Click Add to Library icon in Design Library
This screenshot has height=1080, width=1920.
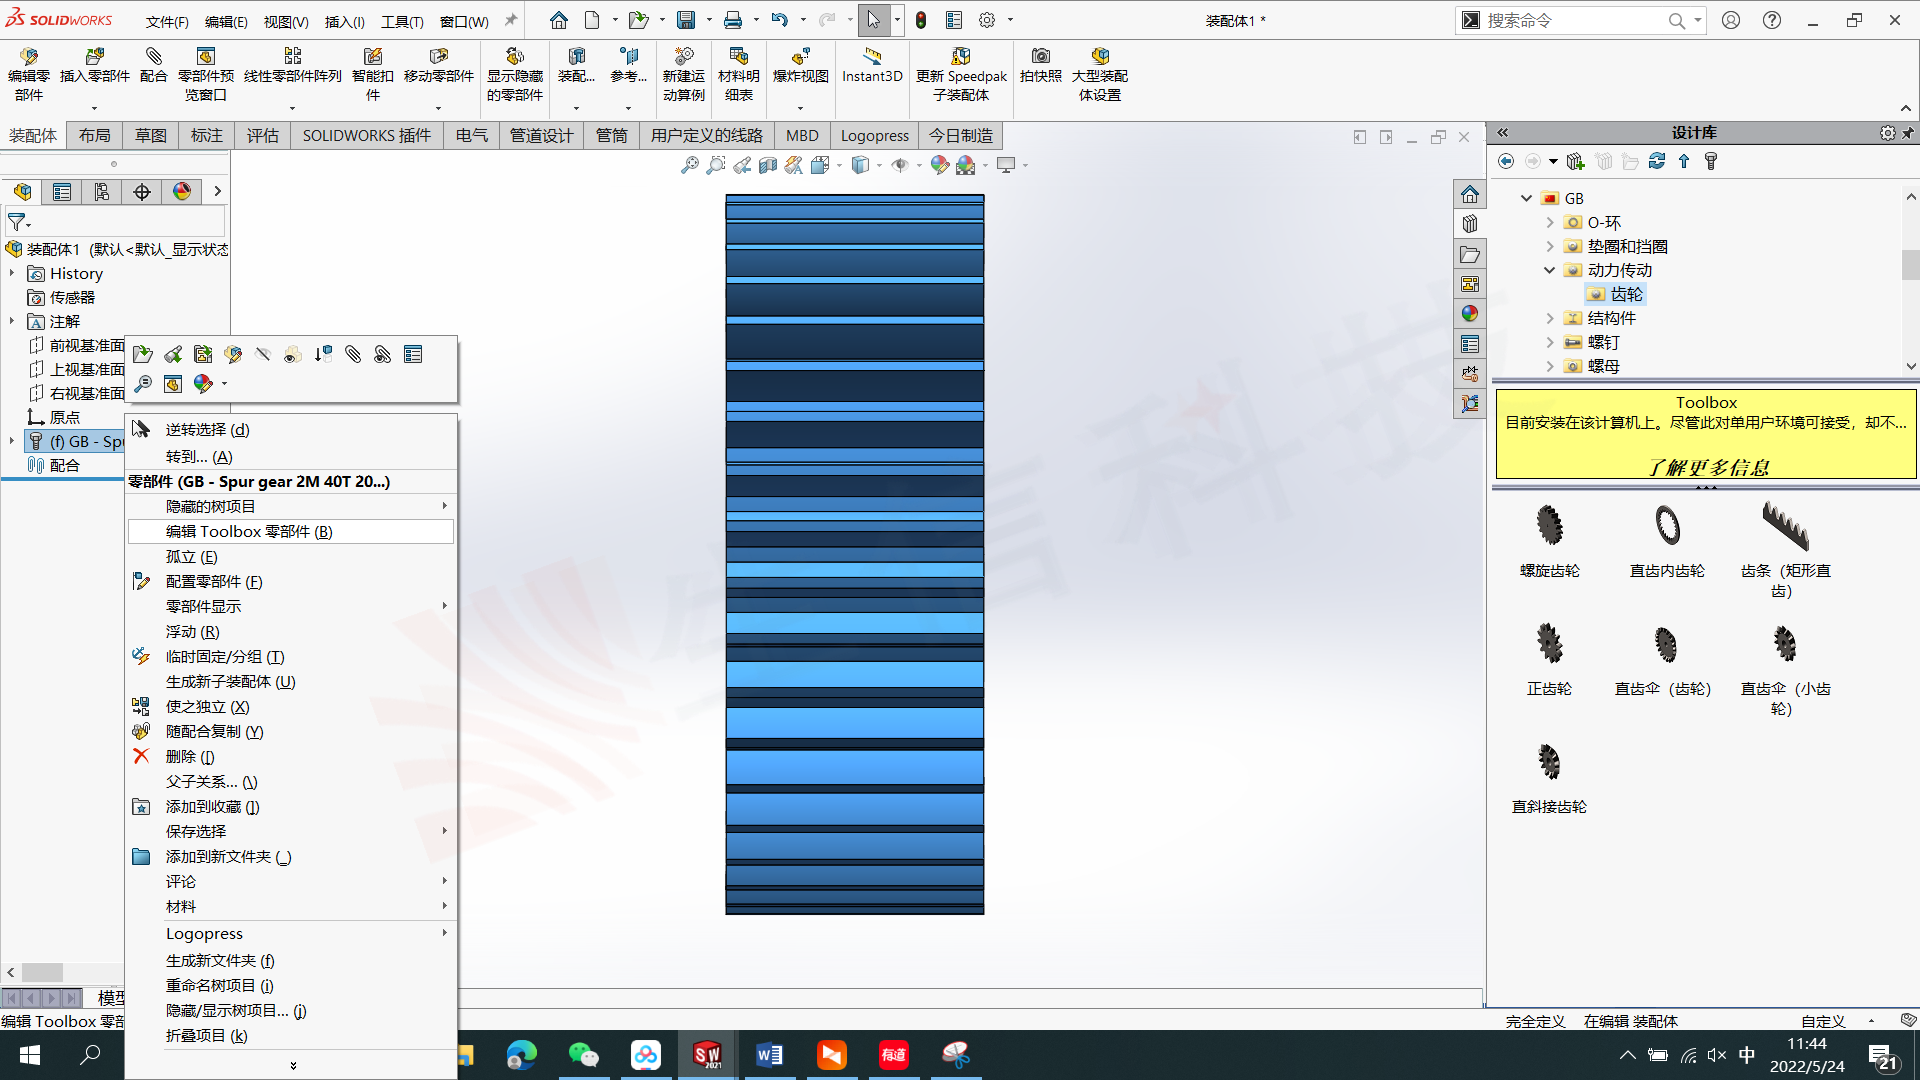1576,161
